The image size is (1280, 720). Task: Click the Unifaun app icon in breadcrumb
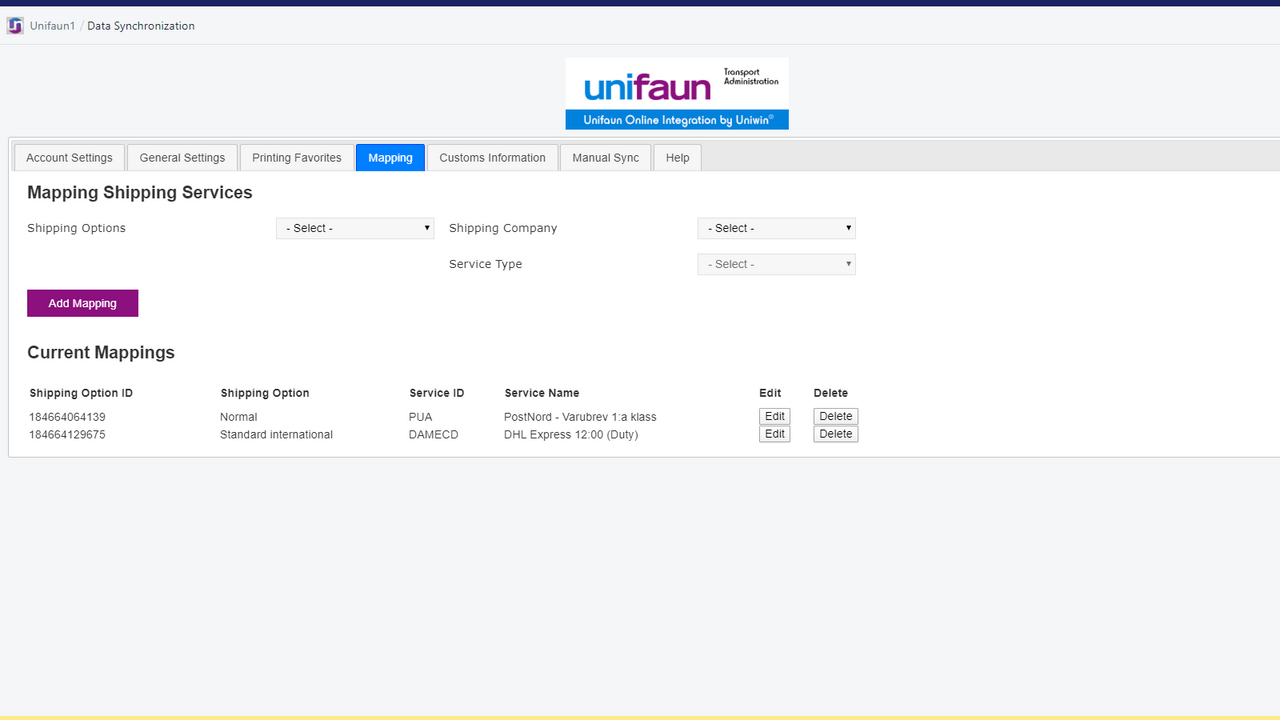15,26
